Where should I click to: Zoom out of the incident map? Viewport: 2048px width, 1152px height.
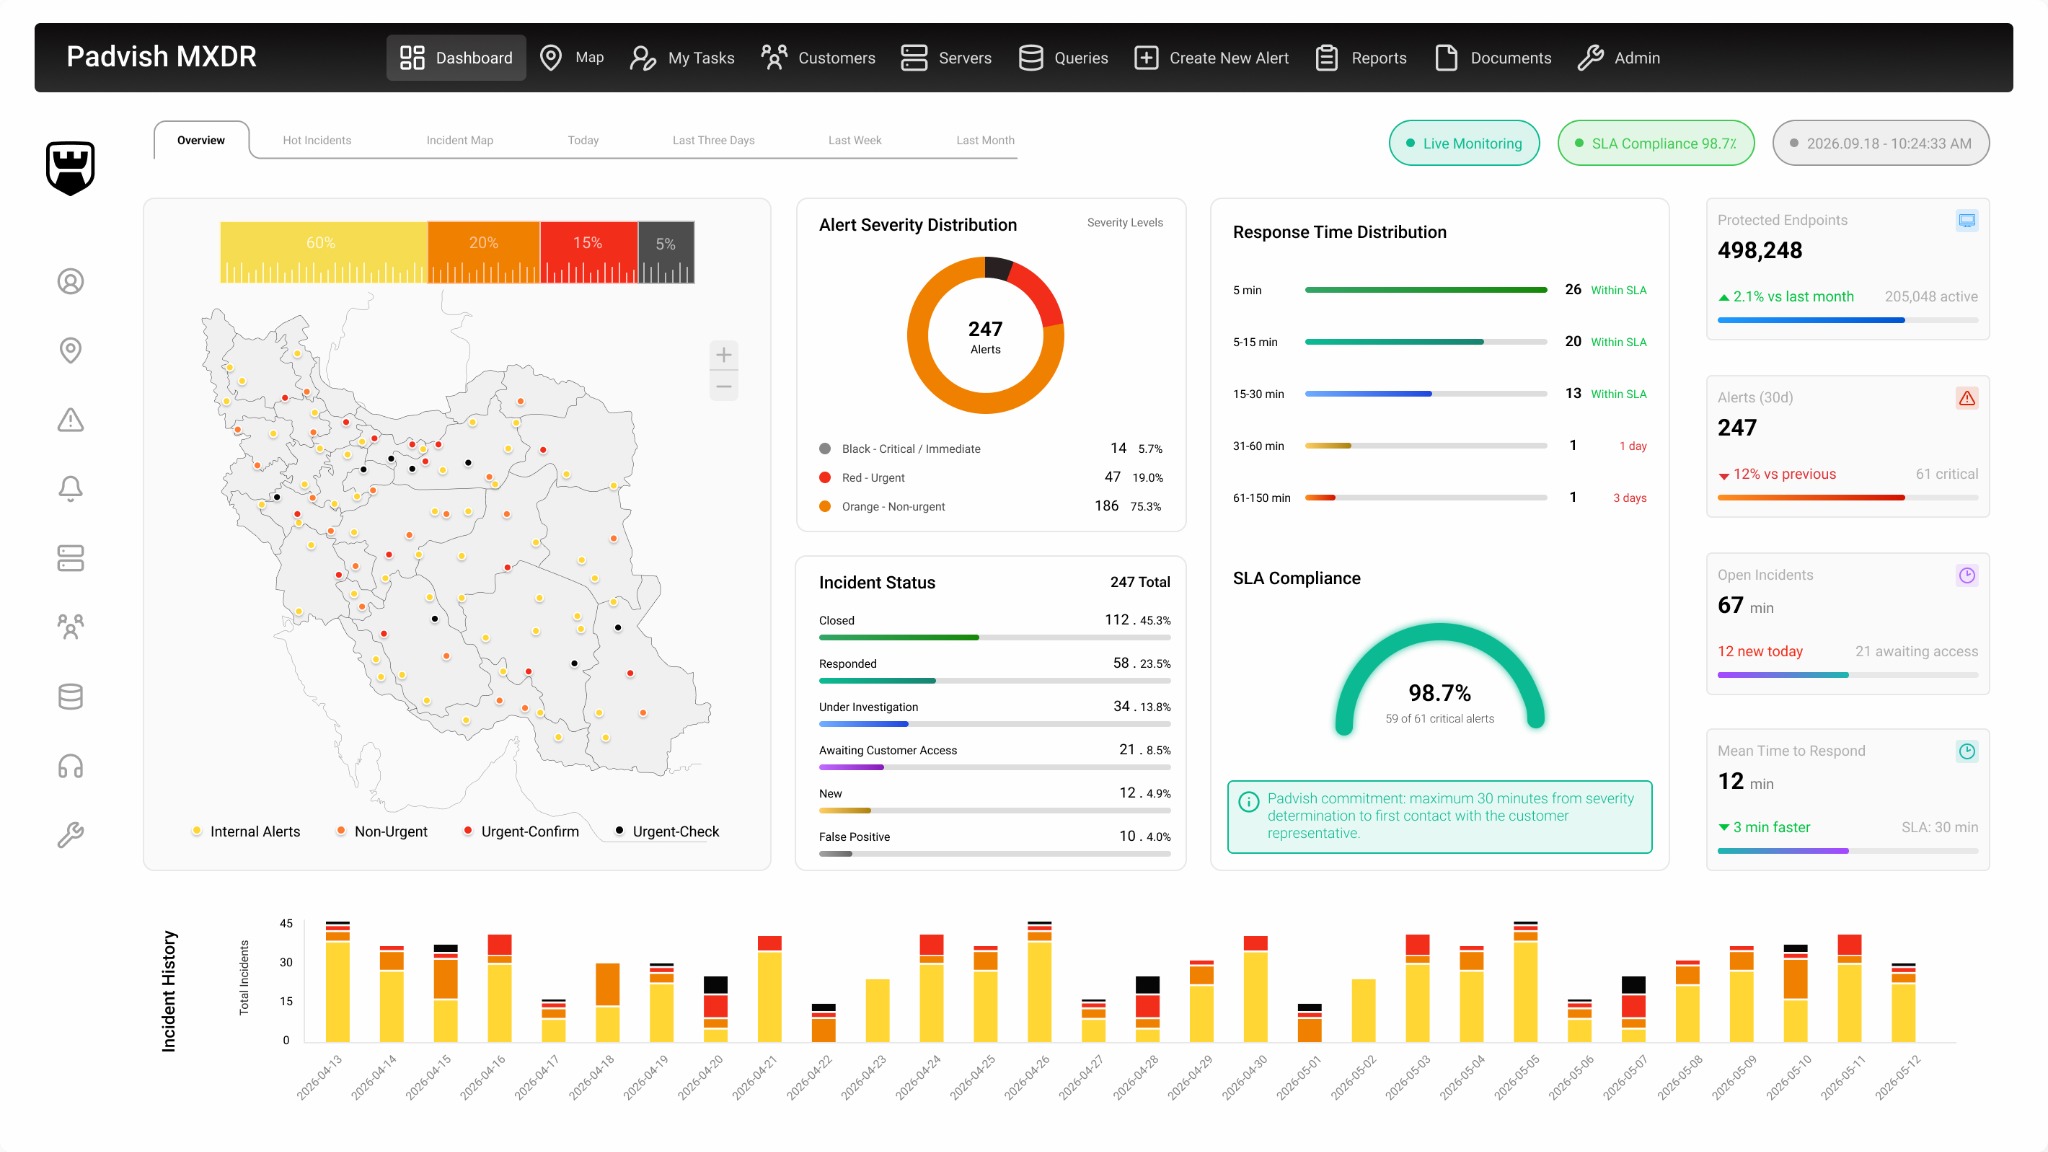coord(724,386)
